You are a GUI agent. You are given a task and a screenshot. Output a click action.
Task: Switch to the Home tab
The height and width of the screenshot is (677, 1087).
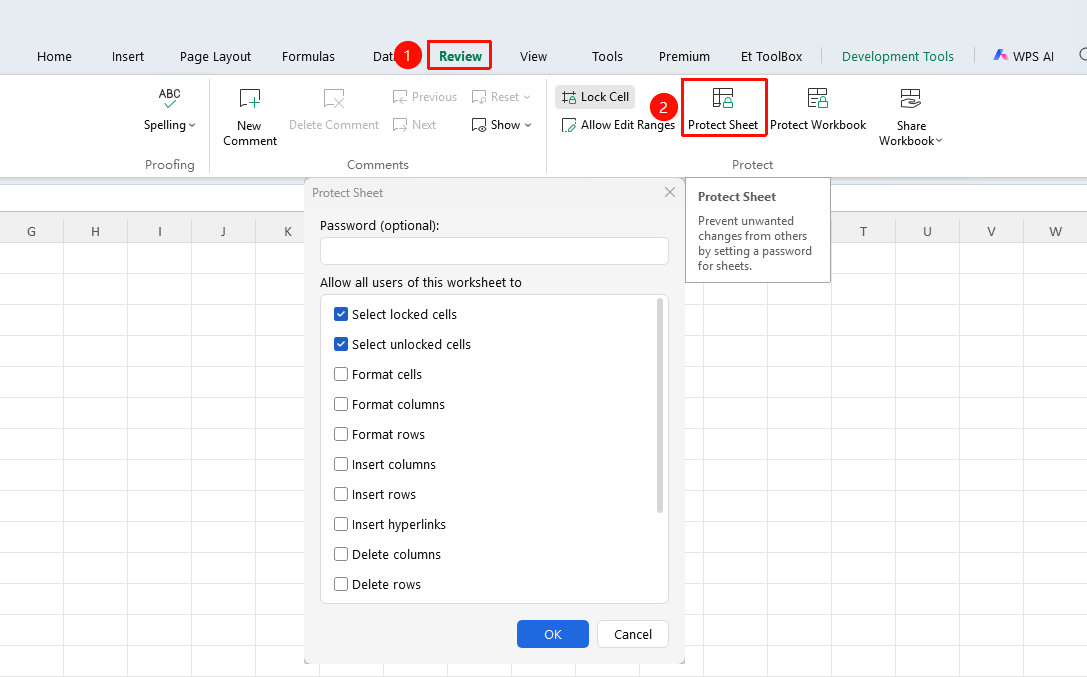pyautogui.click(x=54, y=56)
